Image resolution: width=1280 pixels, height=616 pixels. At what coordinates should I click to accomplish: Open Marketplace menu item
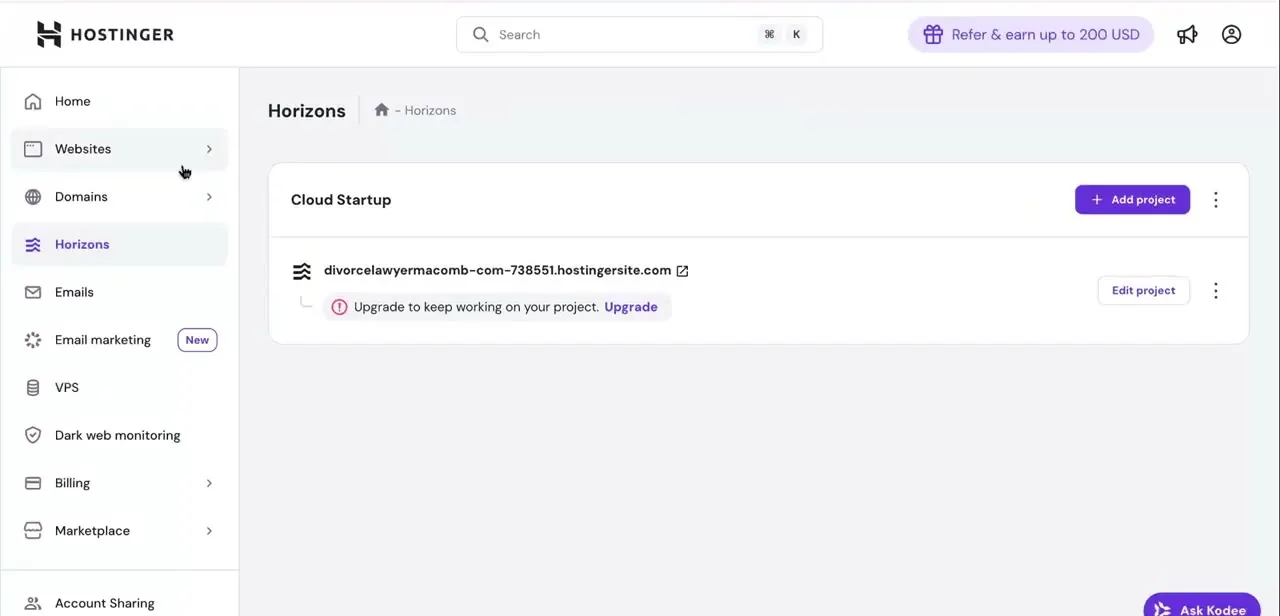point(119,531)
